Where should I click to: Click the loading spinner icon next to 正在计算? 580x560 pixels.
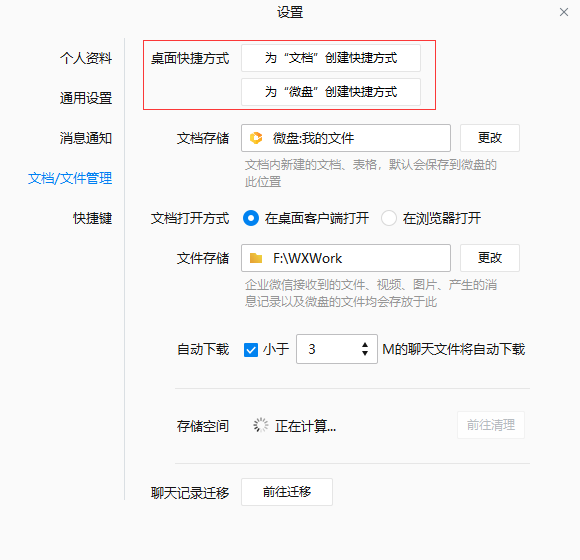click(261, 425)
